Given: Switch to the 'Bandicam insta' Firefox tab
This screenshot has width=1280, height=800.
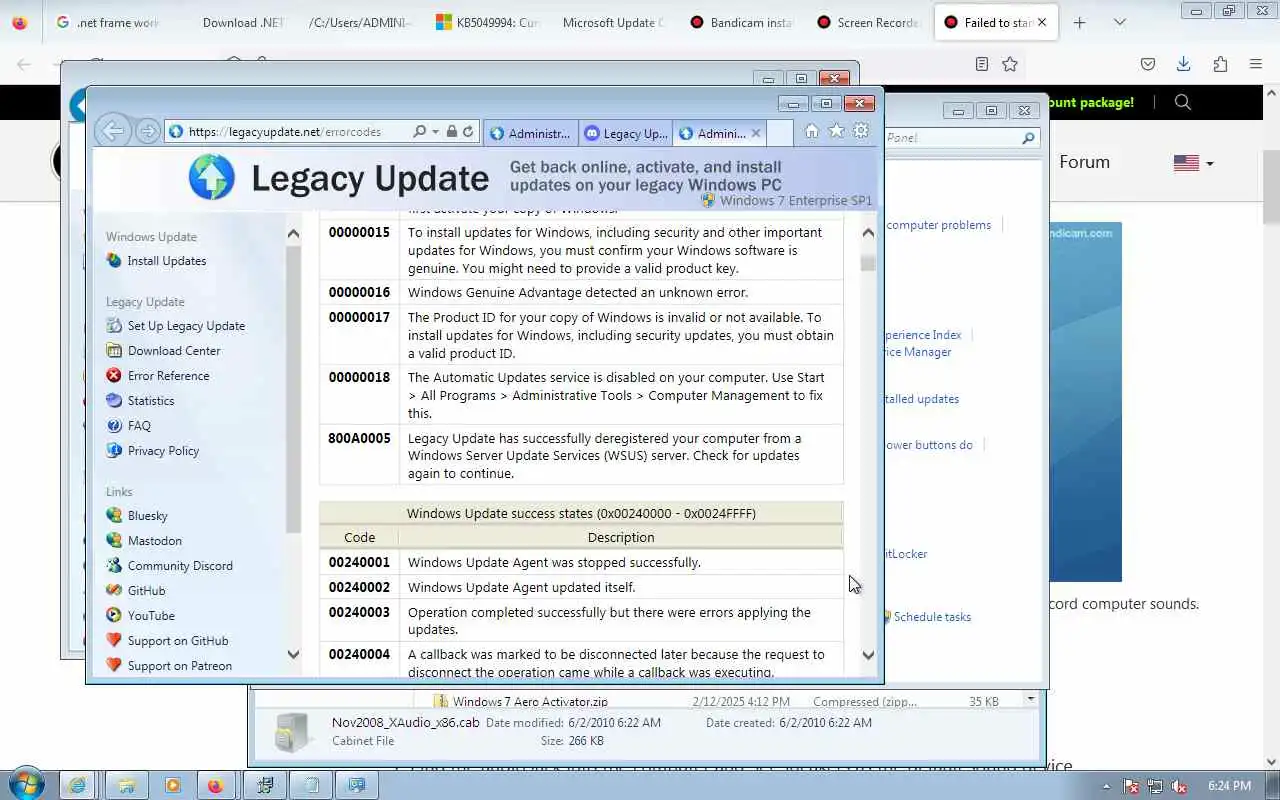Looking at the screenshot, I should tap(741, 22).
